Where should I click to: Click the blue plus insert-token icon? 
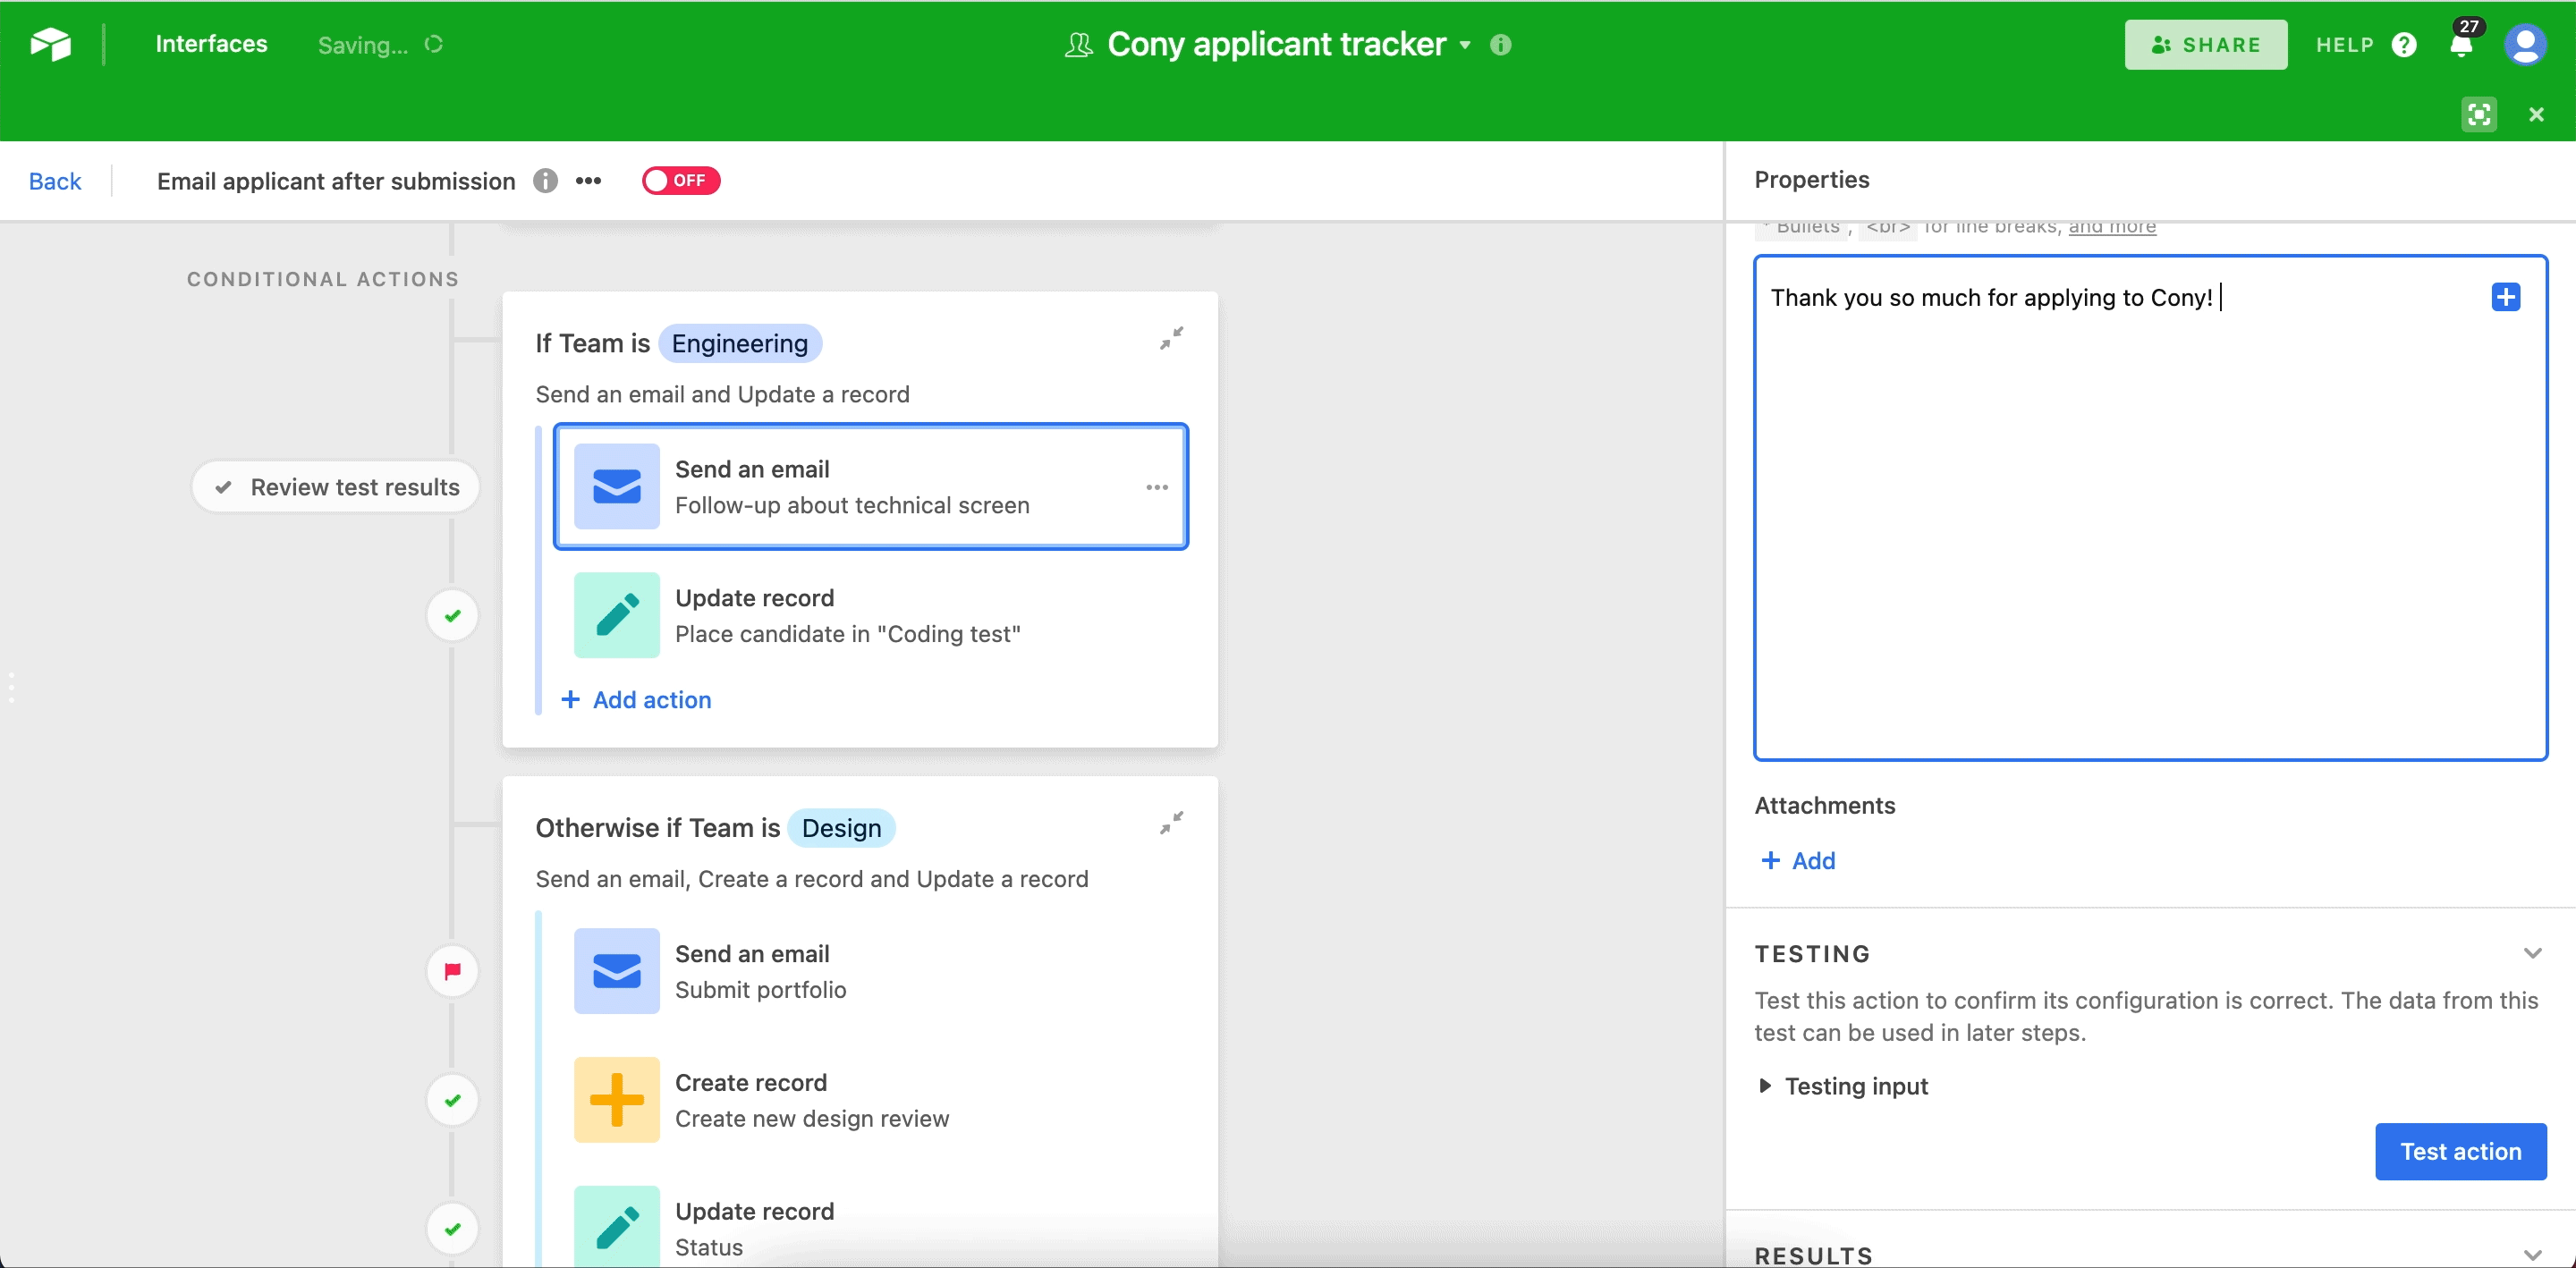point(2505,297)
